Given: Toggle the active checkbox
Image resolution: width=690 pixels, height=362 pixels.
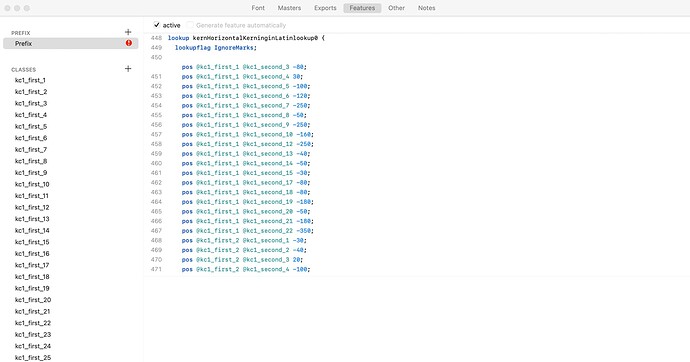Looking at the screenshot, I should pyautogui.click(x=157, y=25).
